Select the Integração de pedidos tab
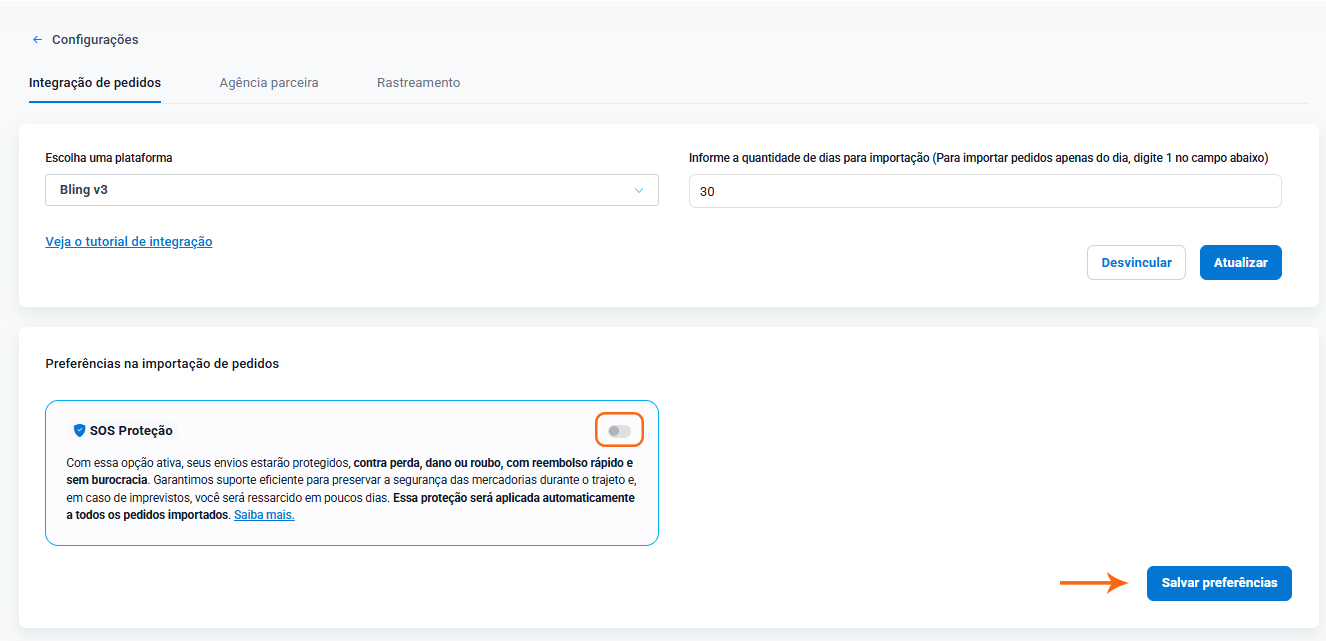The height and width of the screenshot is (641, 1326). 95,83
